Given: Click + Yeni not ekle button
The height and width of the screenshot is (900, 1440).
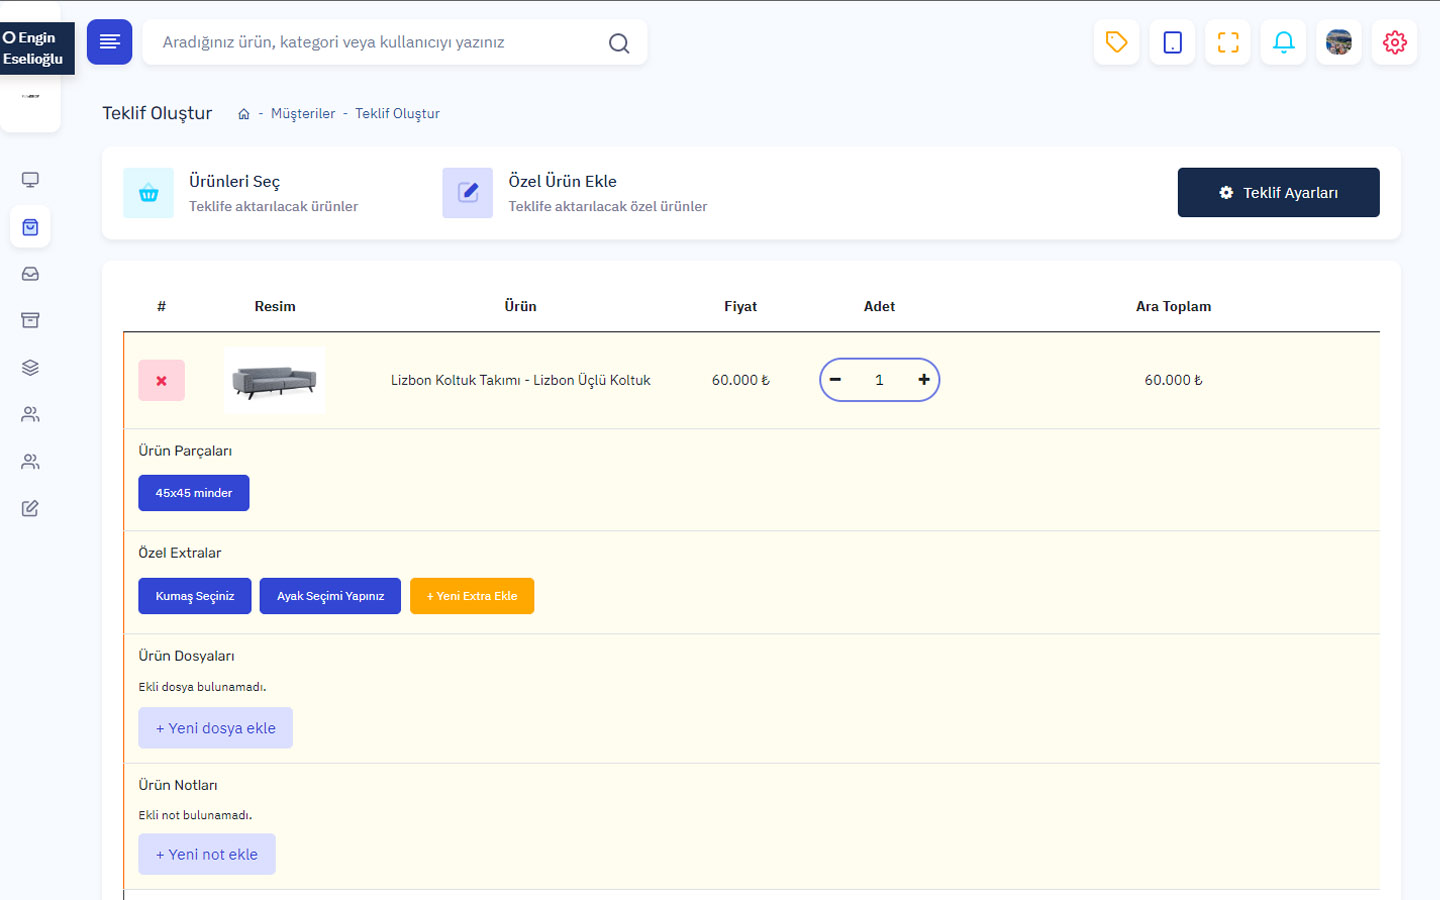Looking at the screenshot, I should [207, 854].
